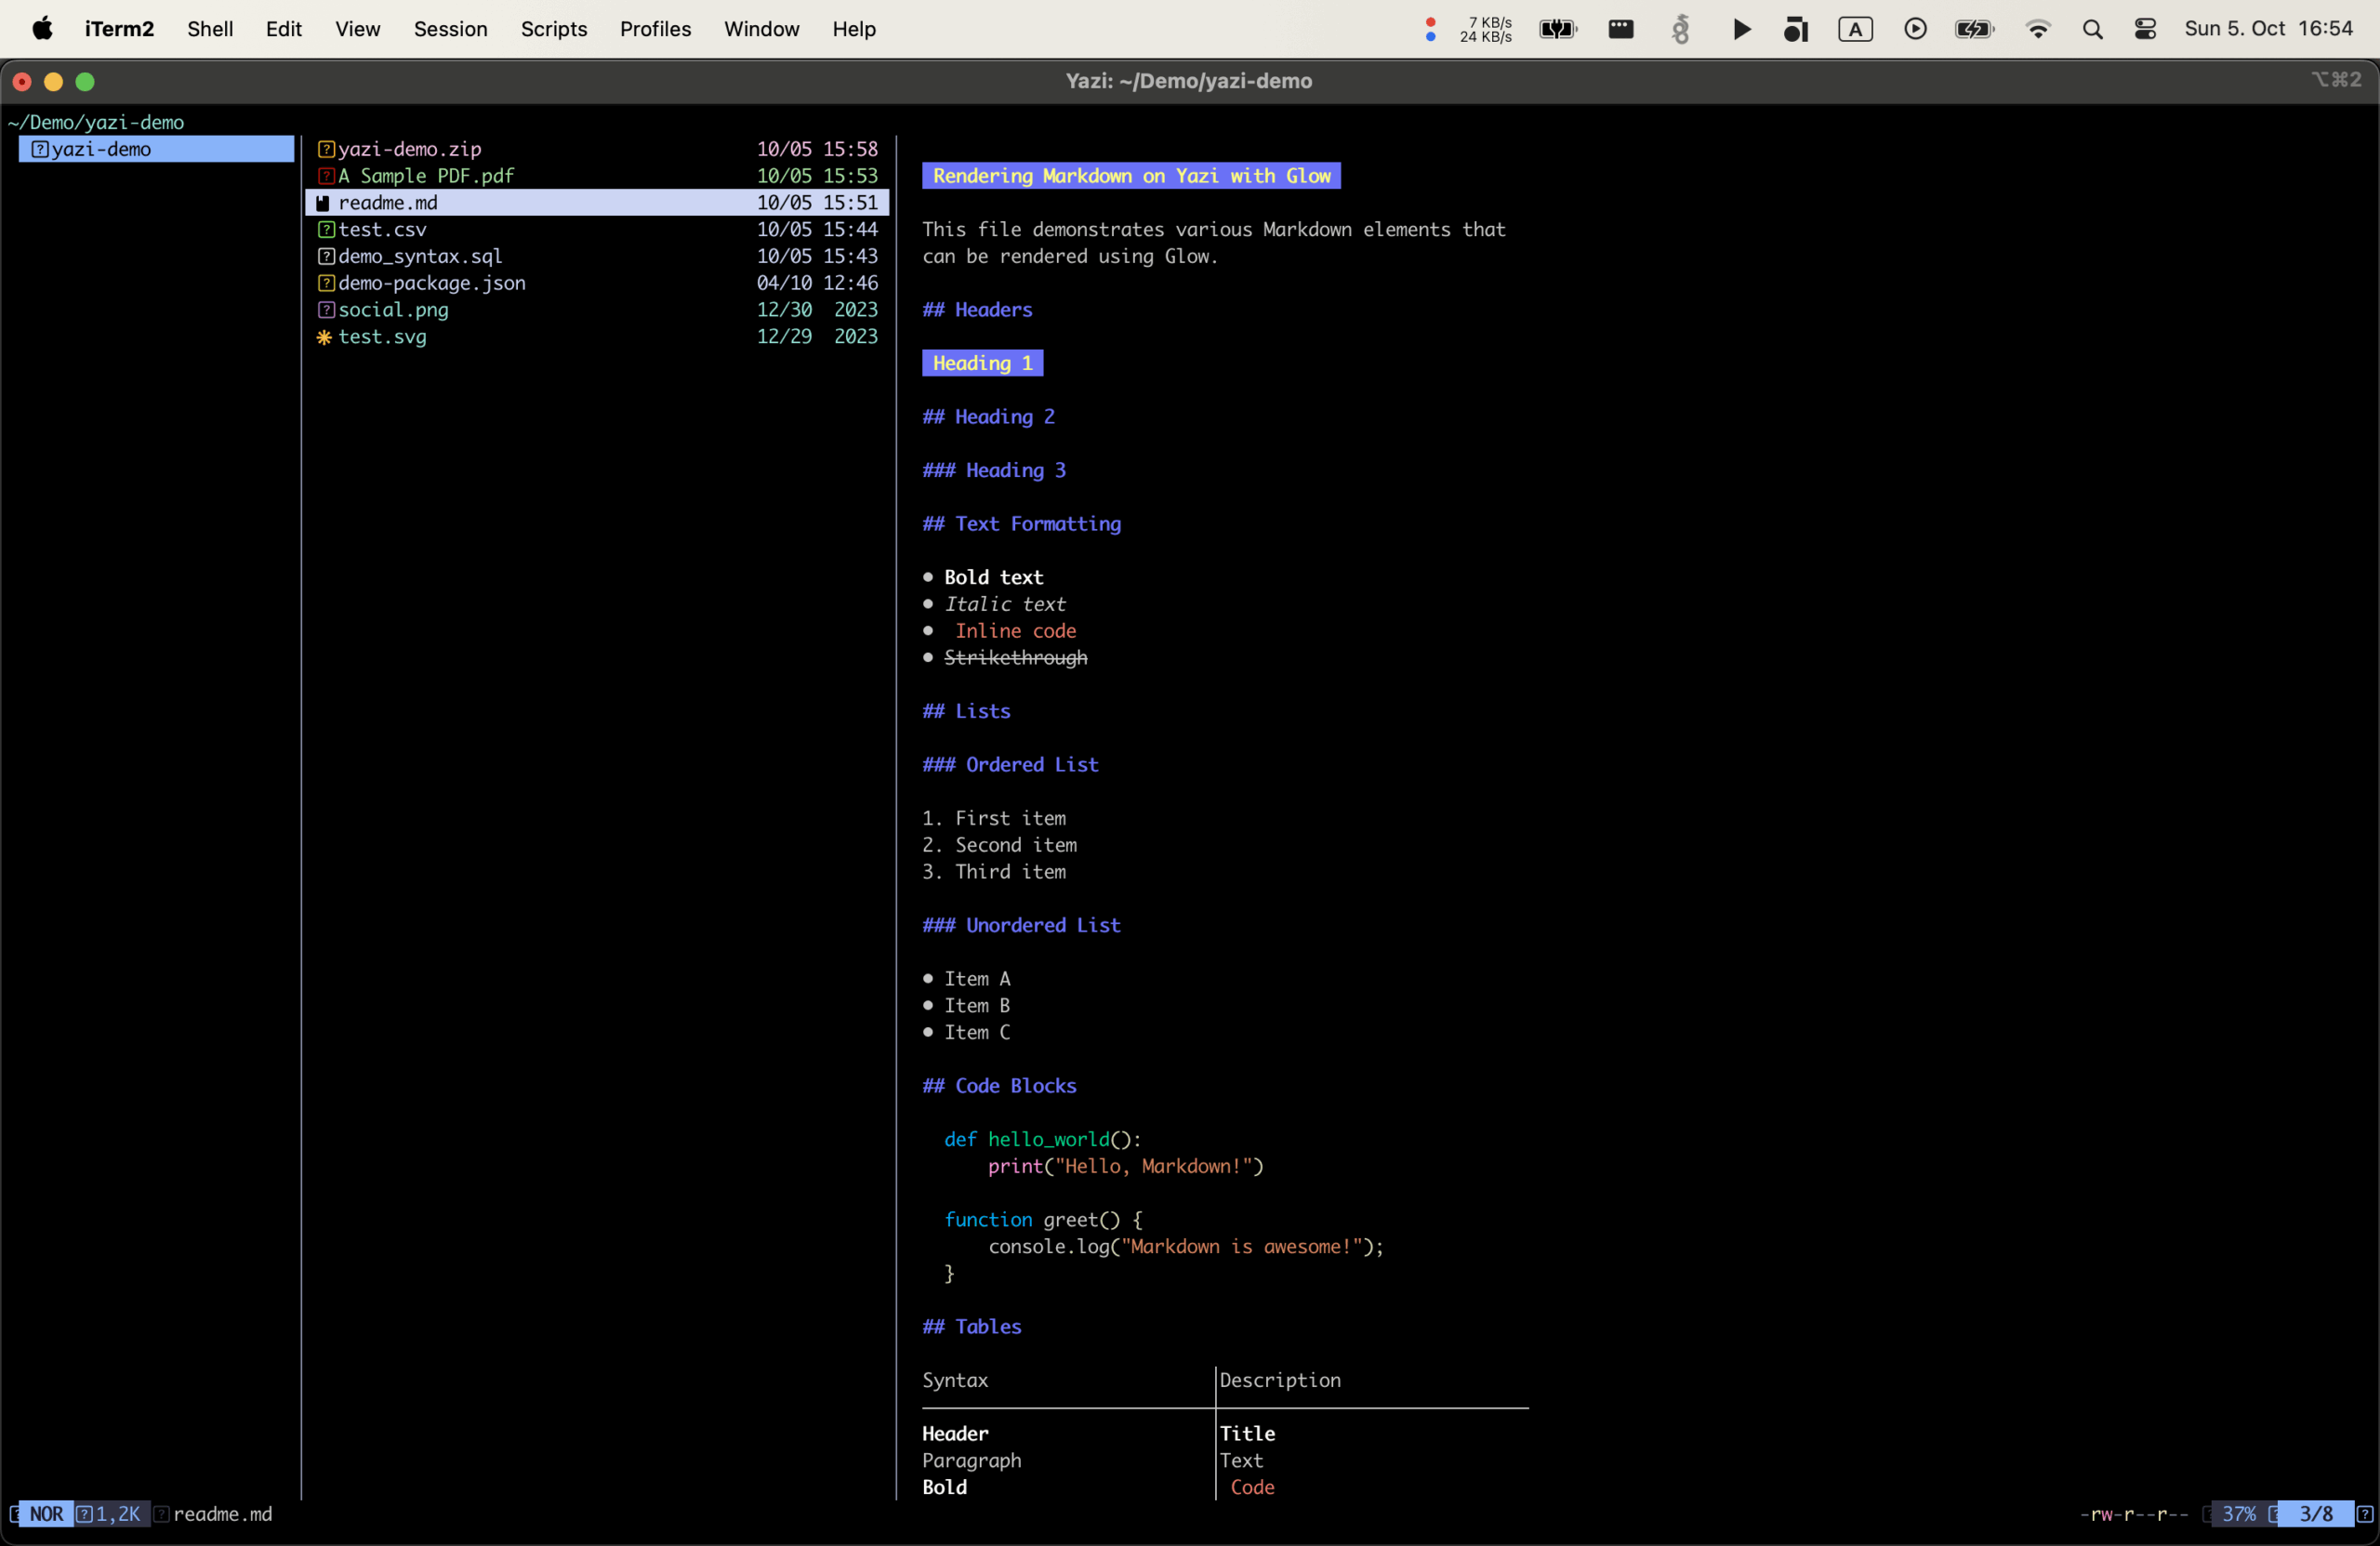The height and width of the screenshot is (1546, 2380).
Task: Select the yazi-demo folder in parent pane
Action: [x=100, y=149]
